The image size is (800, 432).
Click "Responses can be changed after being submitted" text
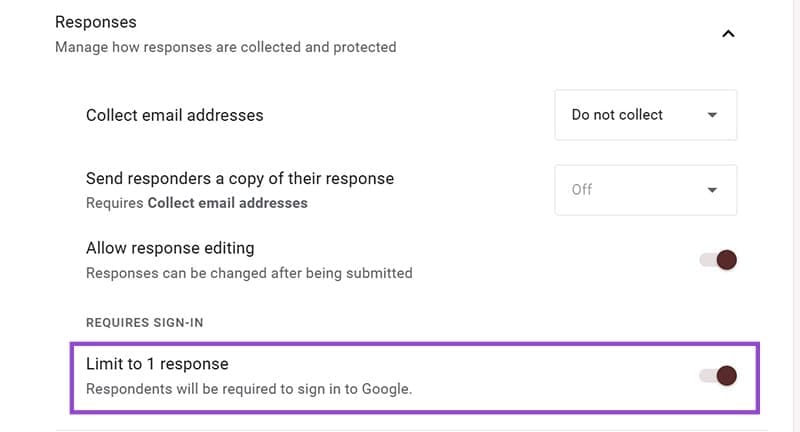249,272
